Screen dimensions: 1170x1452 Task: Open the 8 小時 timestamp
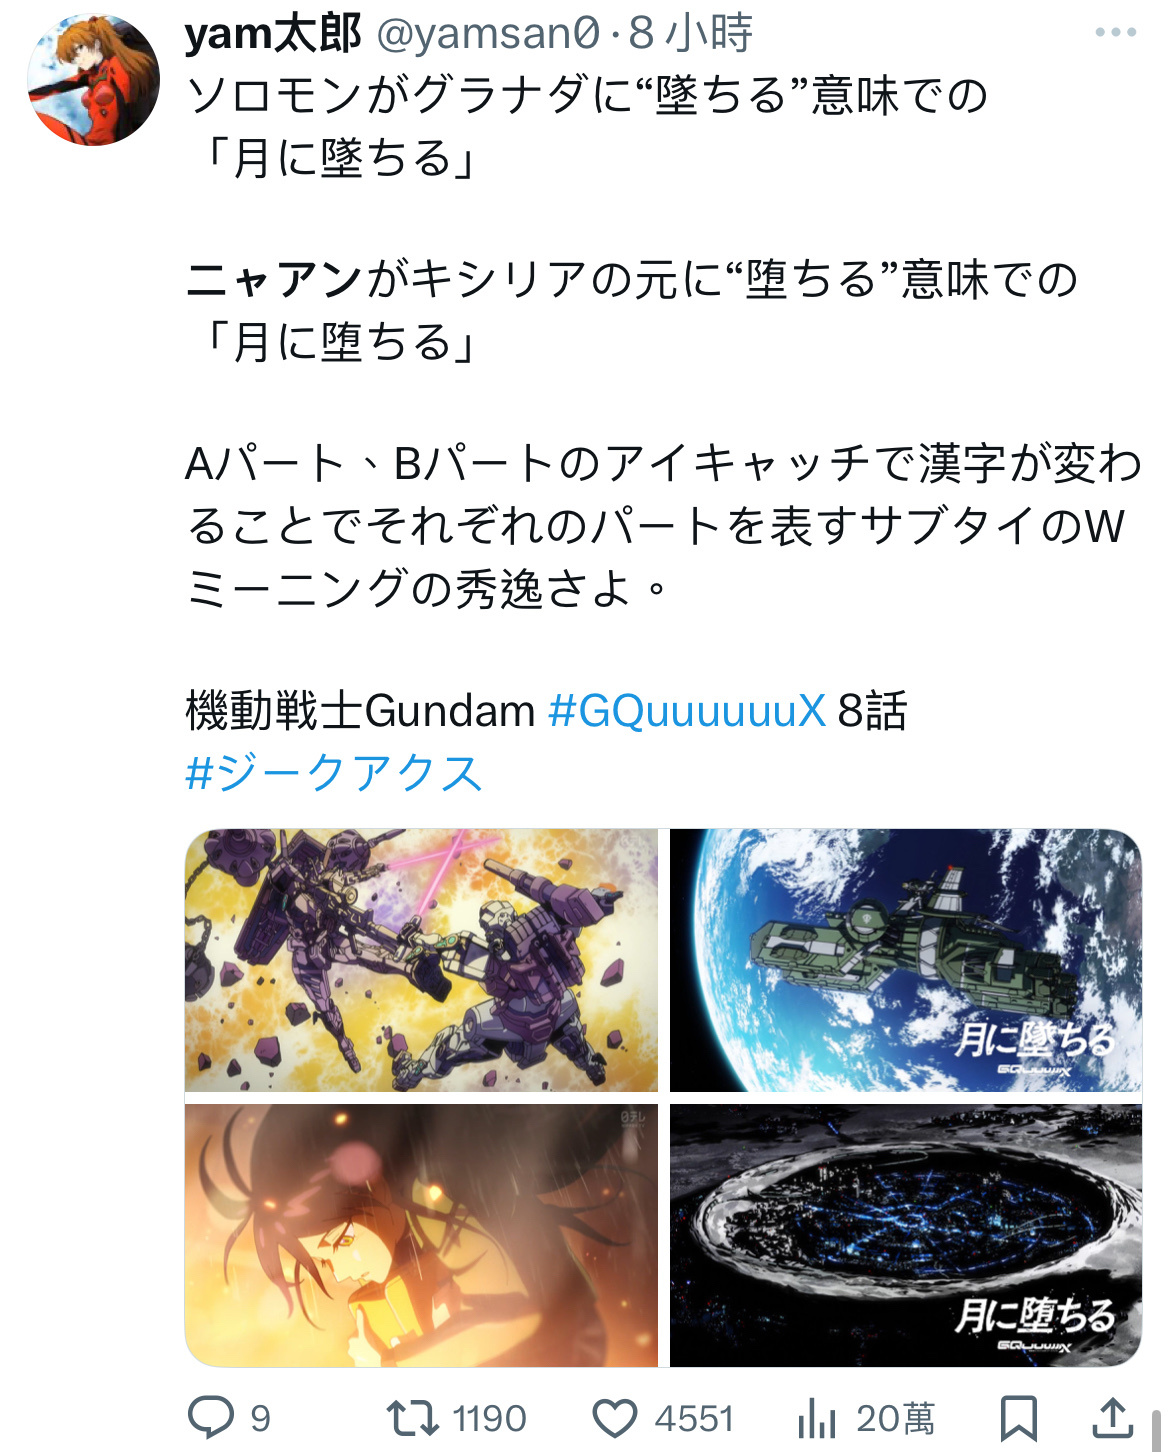(x=690, y=34)
